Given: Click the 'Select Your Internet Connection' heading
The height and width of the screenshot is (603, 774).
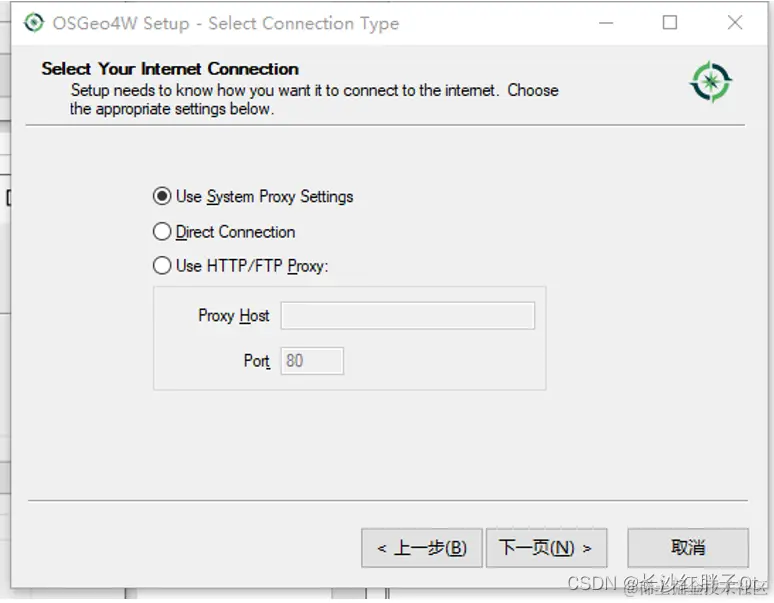Looking at the screenshot, I should coord(170,69).
